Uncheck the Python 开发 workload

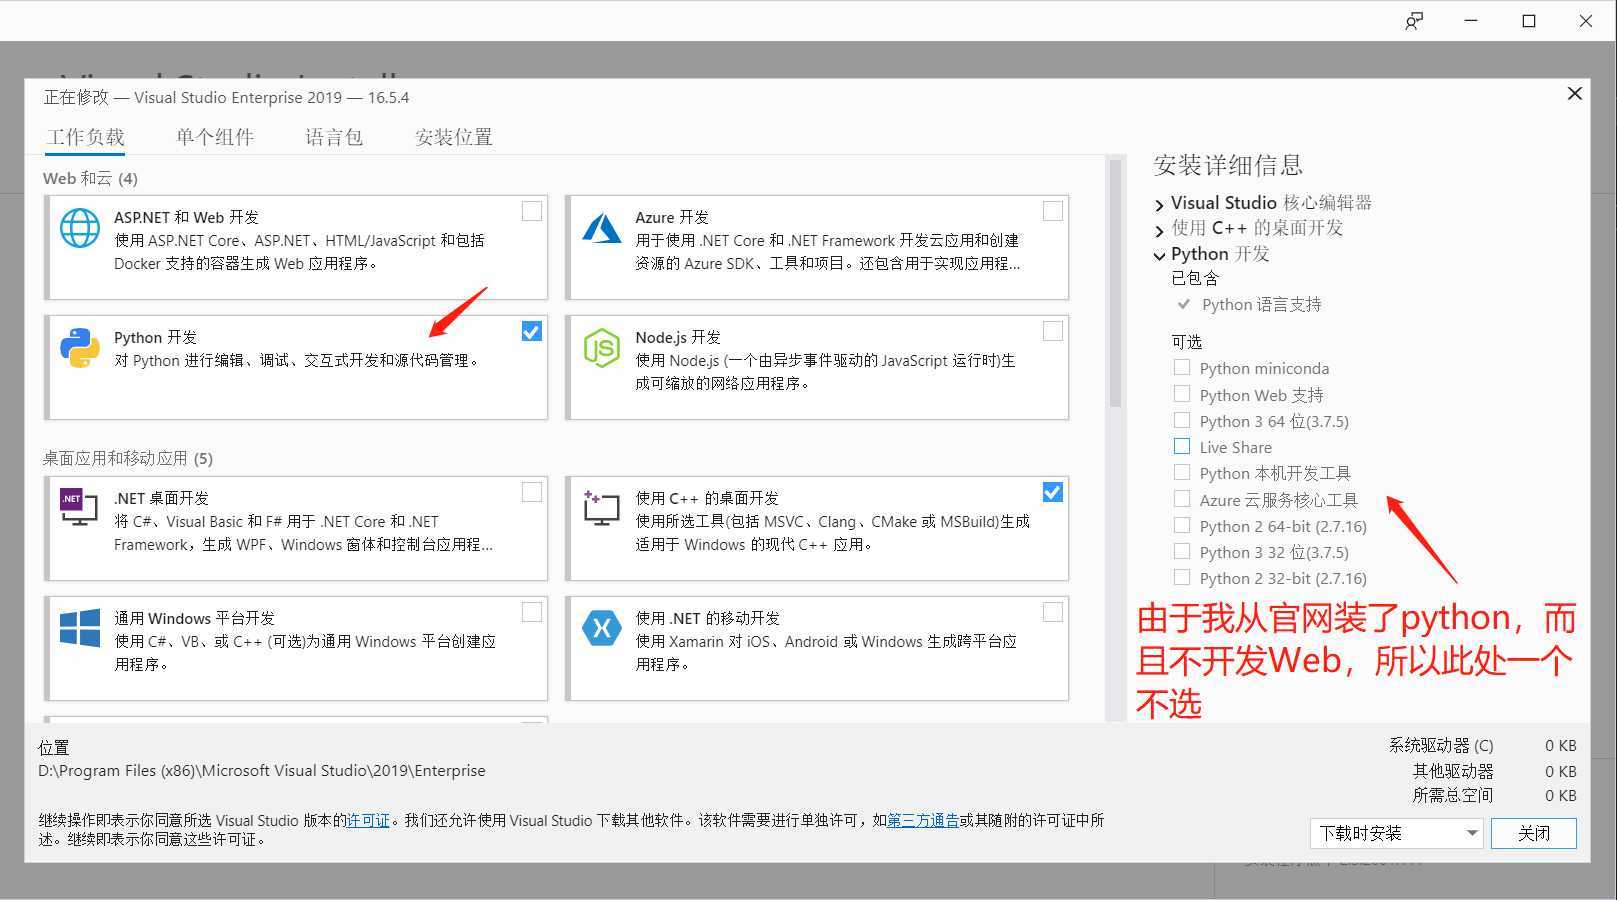pos(532,331)
